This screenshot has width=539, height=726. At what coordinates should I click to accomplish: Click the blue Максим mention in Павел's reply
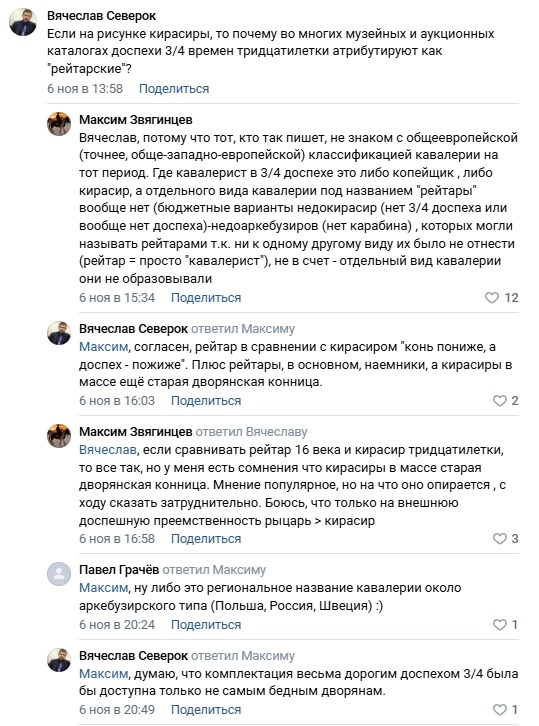(x=103, y=588)
